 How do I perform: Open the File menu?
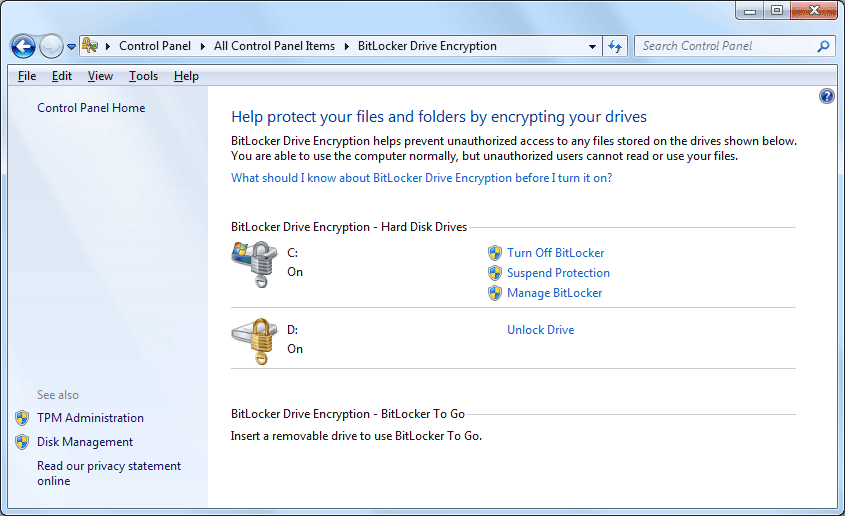(27, 76)
